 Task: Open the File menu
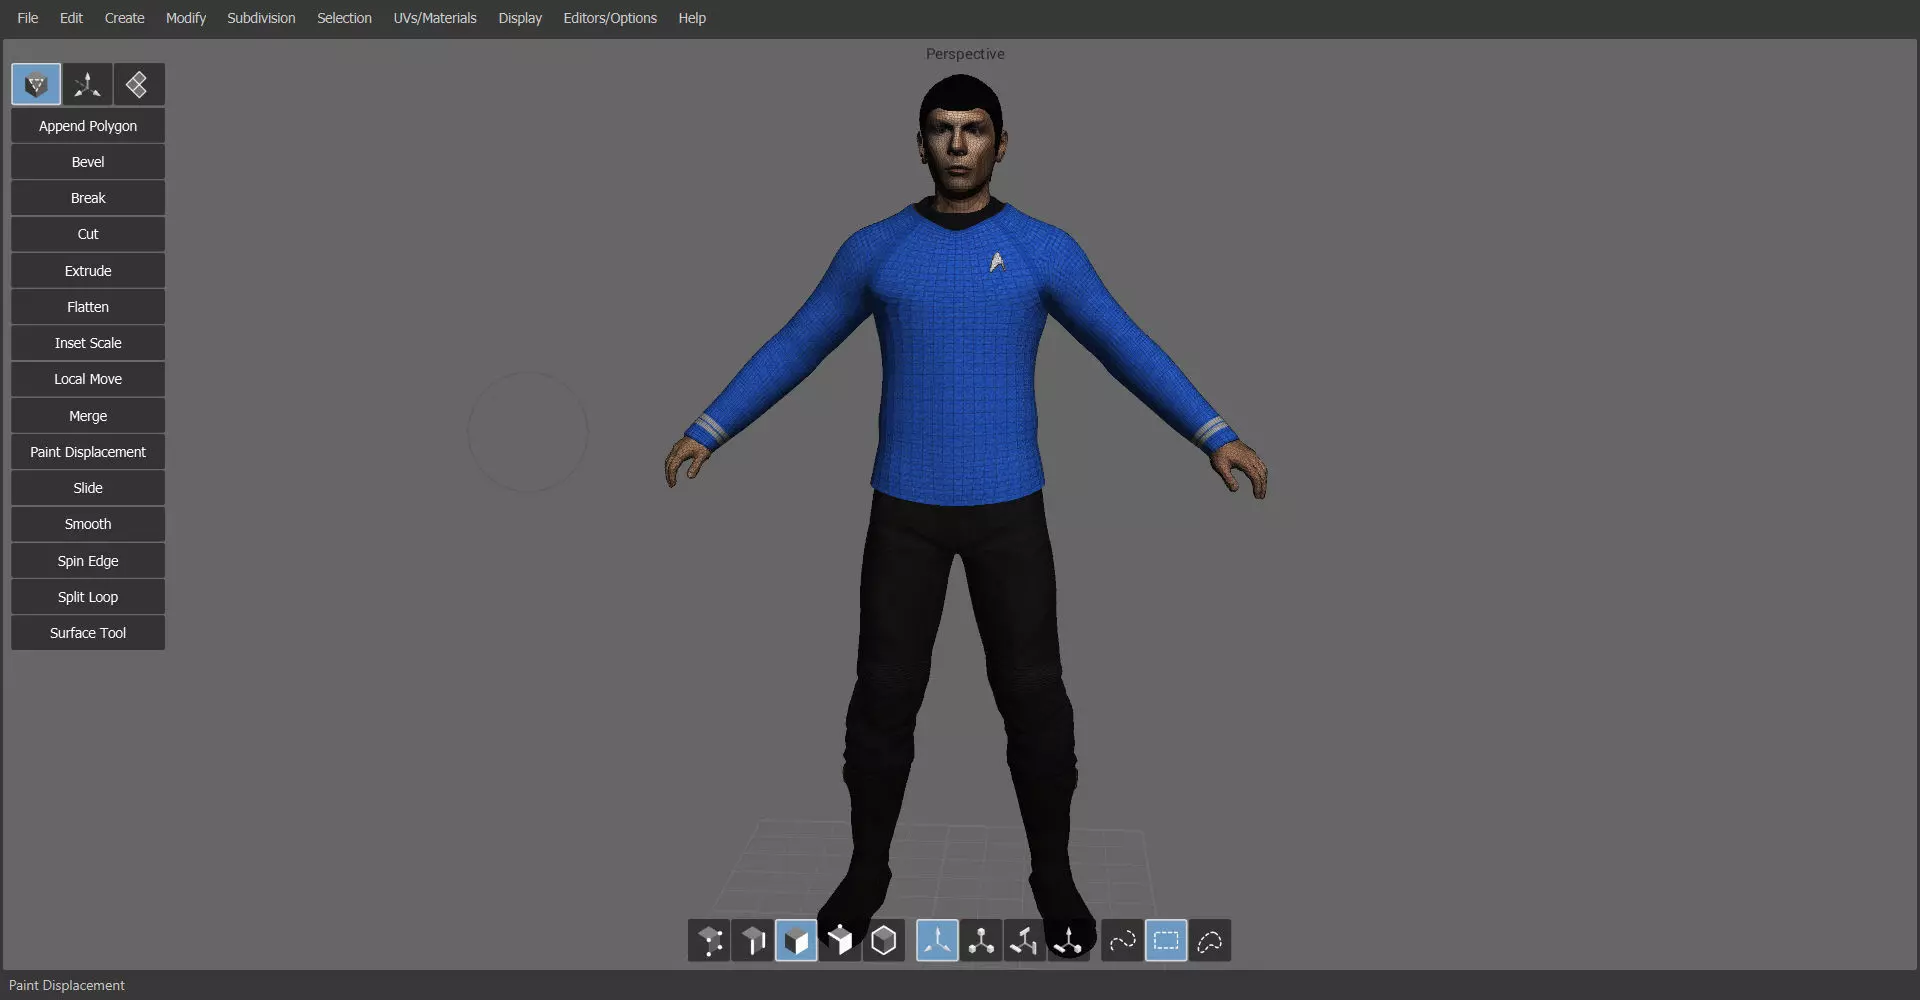click(28, 18)
